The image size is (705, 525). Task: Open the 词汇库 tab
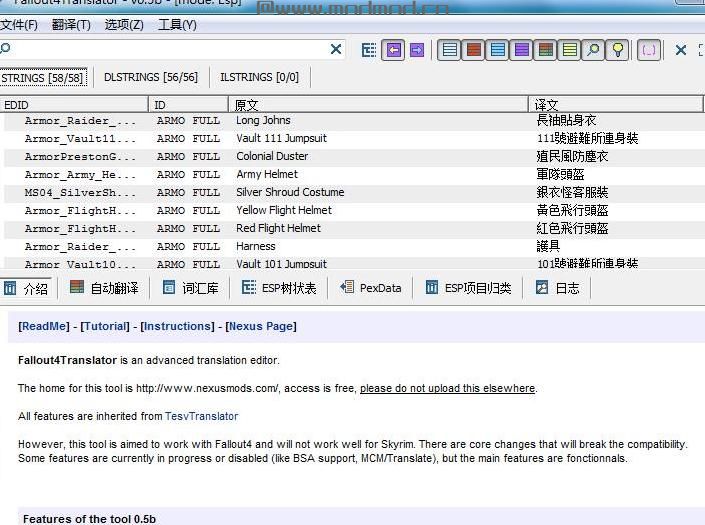tap(191, 288)
